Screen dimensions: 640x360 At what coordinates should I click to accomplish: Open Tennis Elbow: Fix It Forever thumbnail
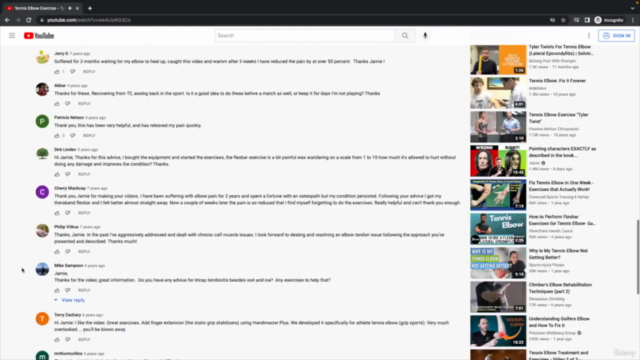click(x=498, y=93)
